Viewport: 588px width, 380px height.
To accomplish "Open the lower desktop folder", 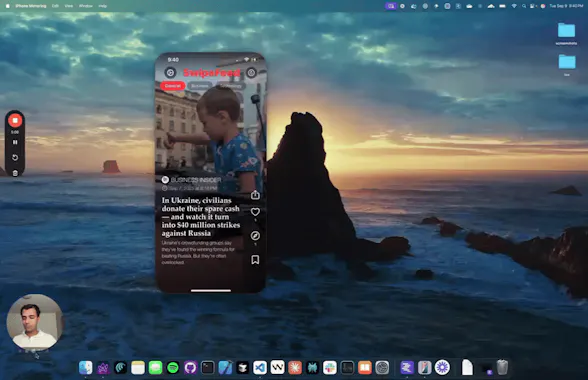I will point(567,62).
